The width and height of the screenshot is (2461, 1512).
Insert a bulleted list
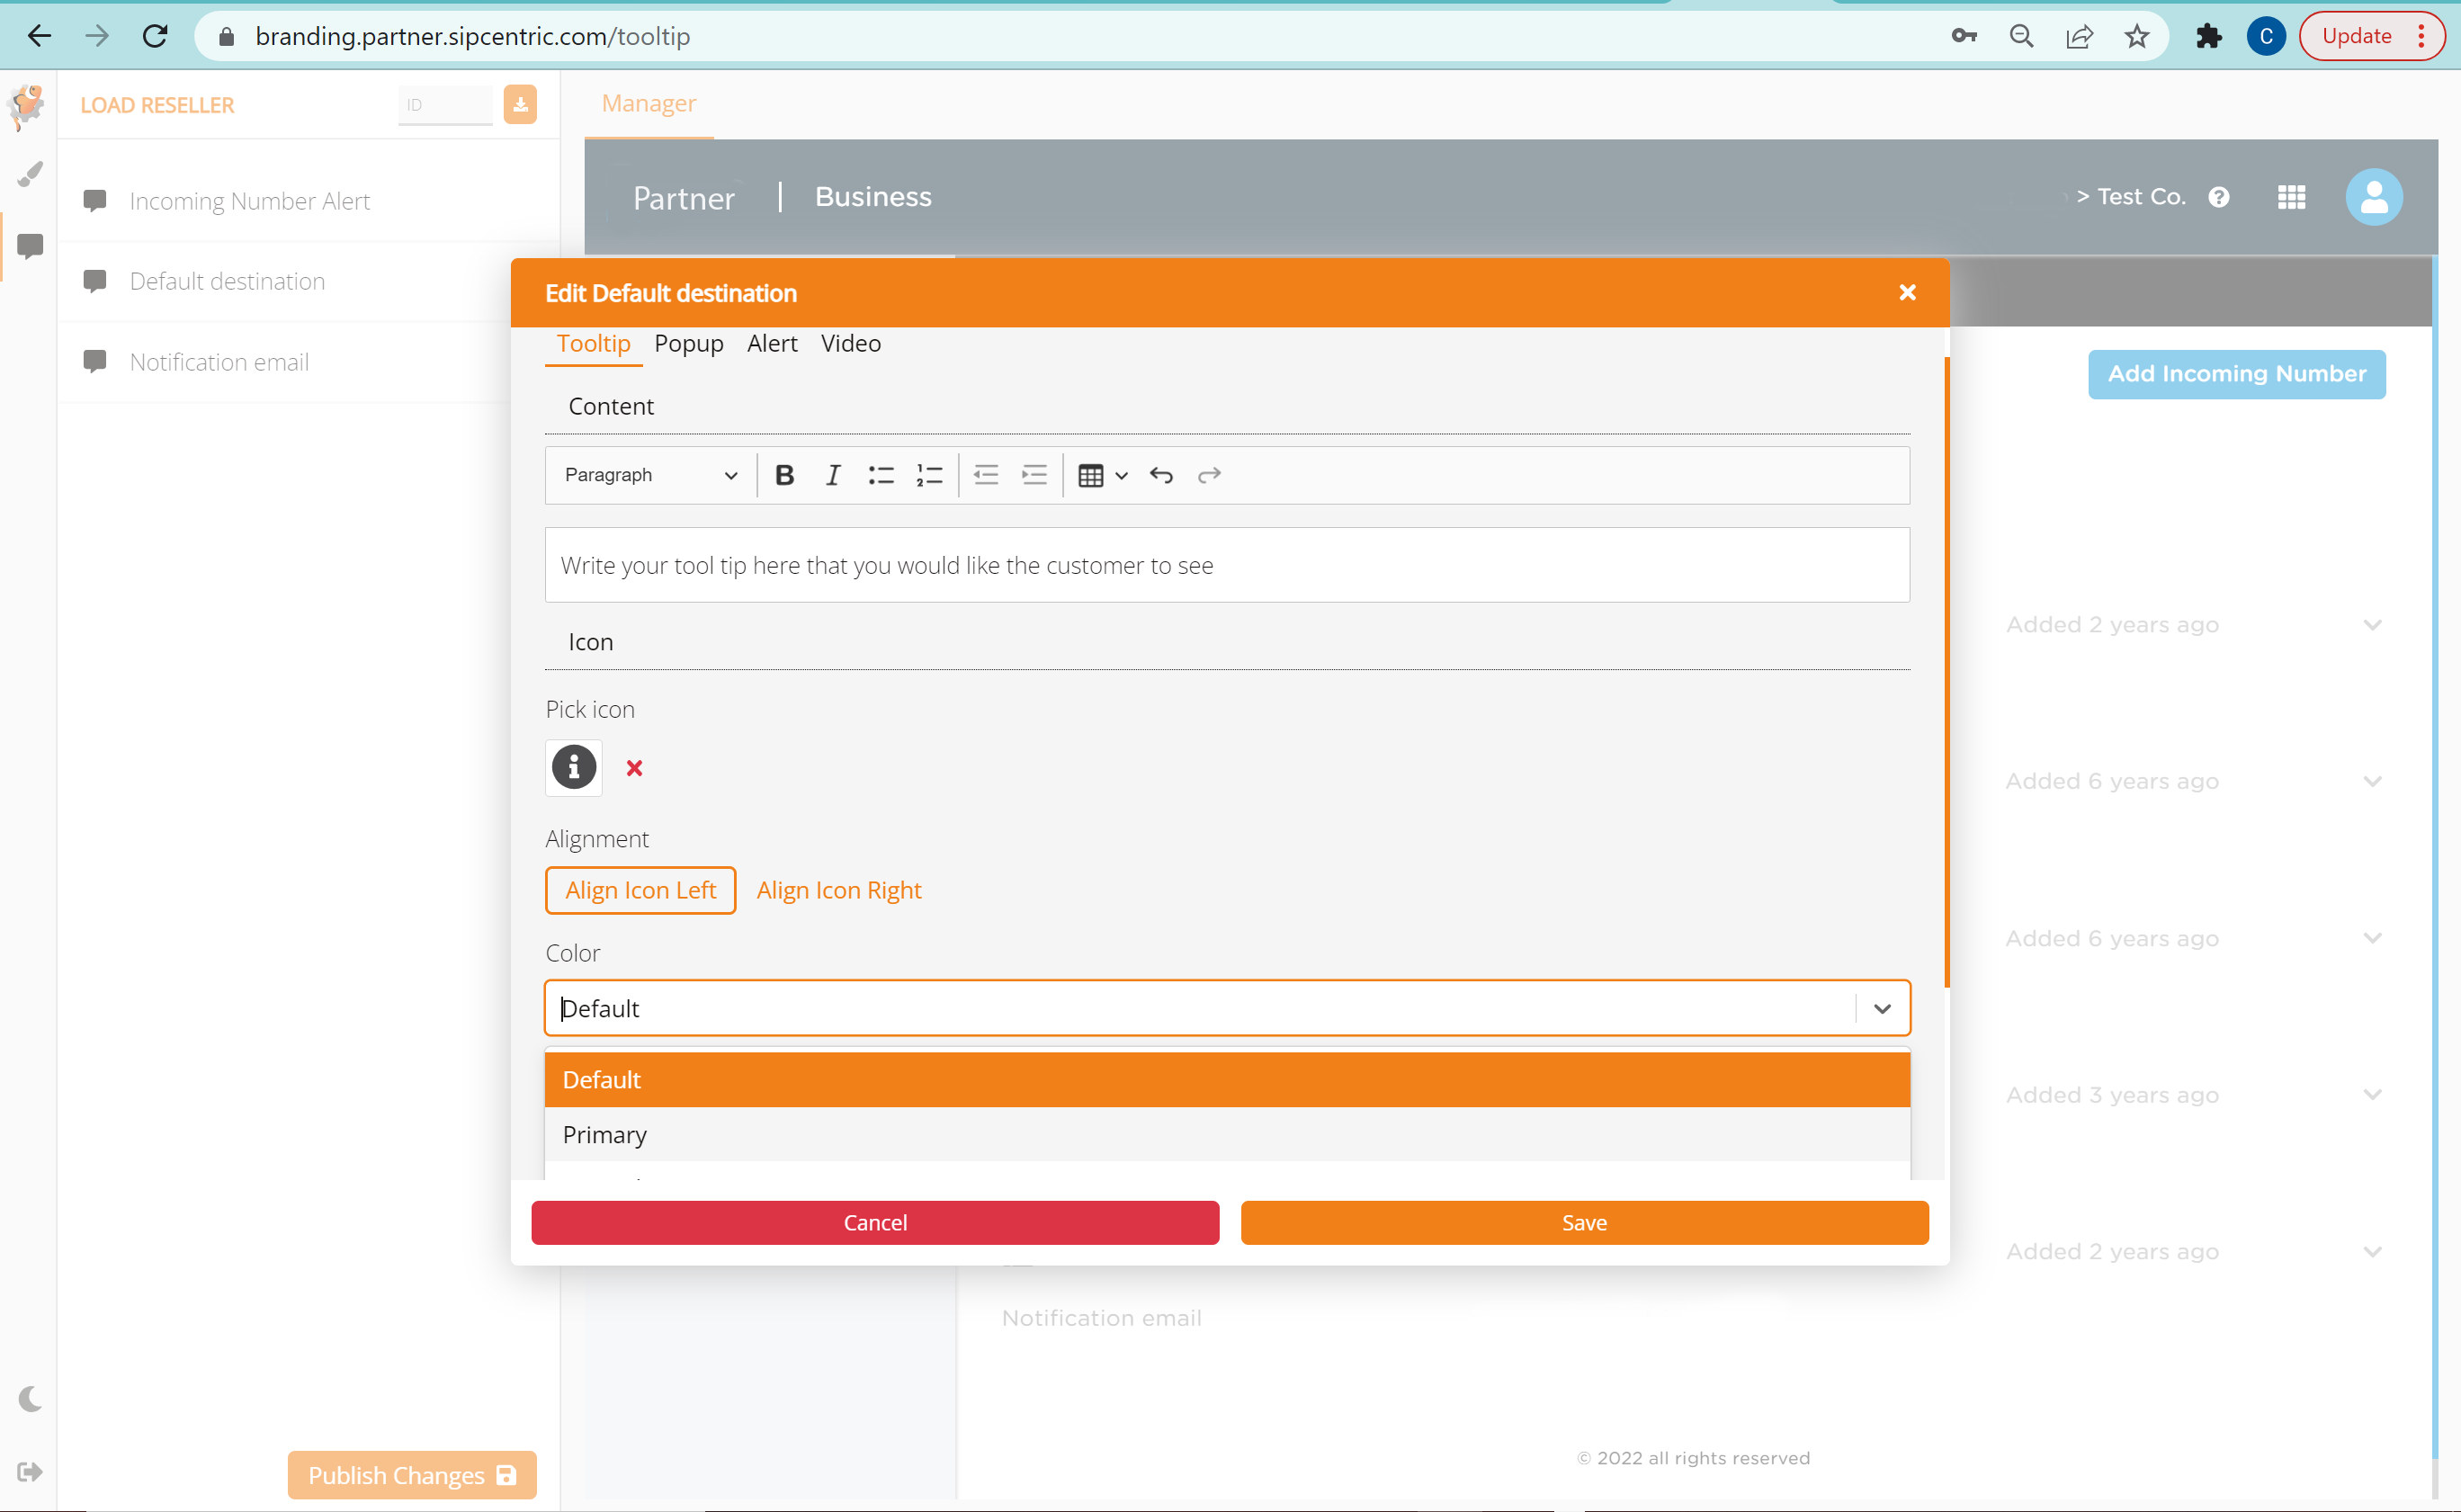point(880,475)
